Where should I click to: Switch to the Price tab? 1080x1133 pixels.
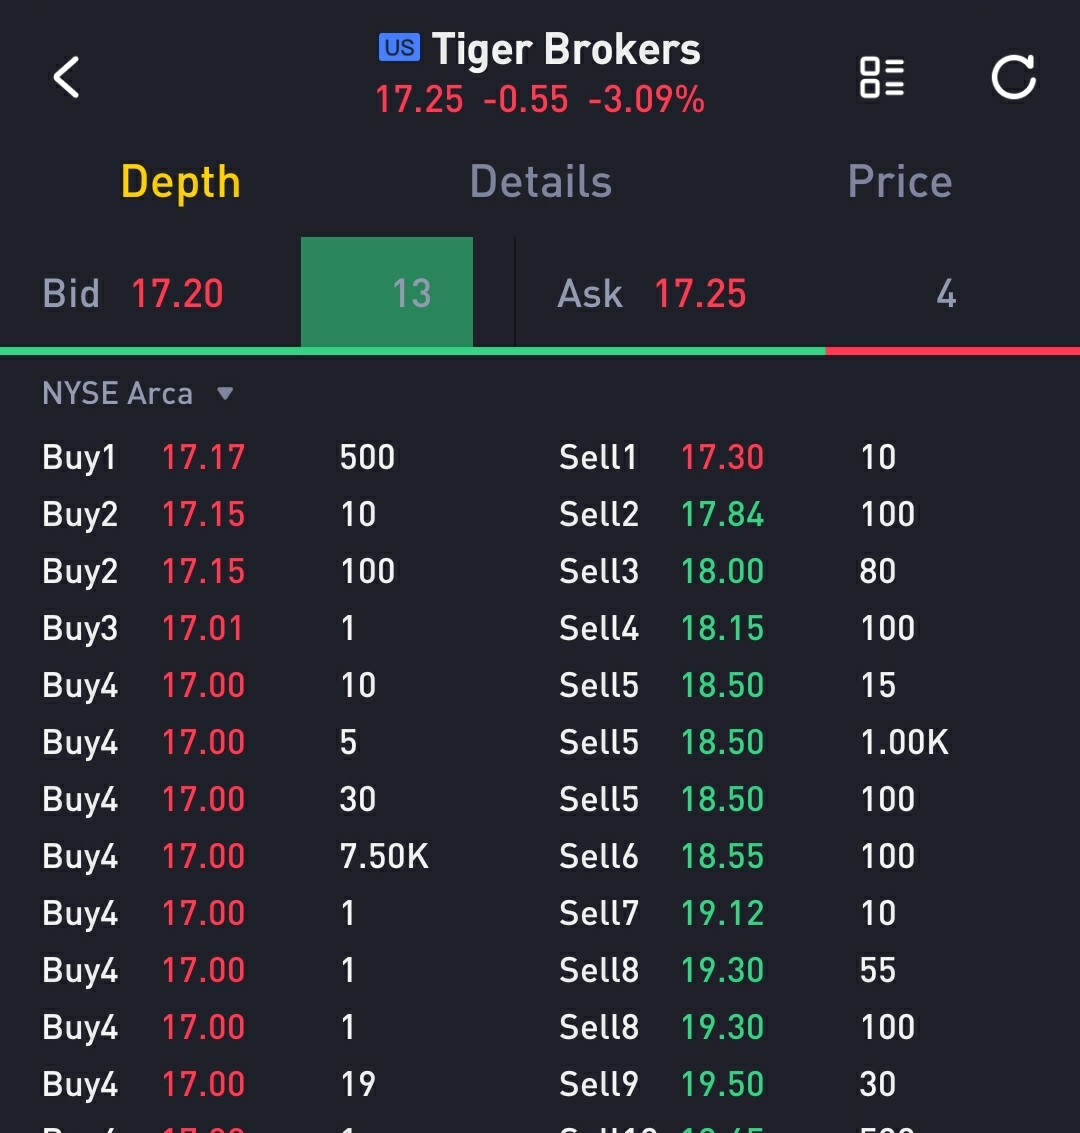pyautogui.click(x=899, y=182)
